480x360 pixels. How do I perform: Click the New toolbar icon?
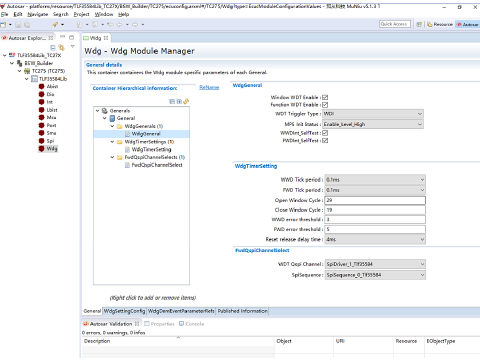coord(3,24)
